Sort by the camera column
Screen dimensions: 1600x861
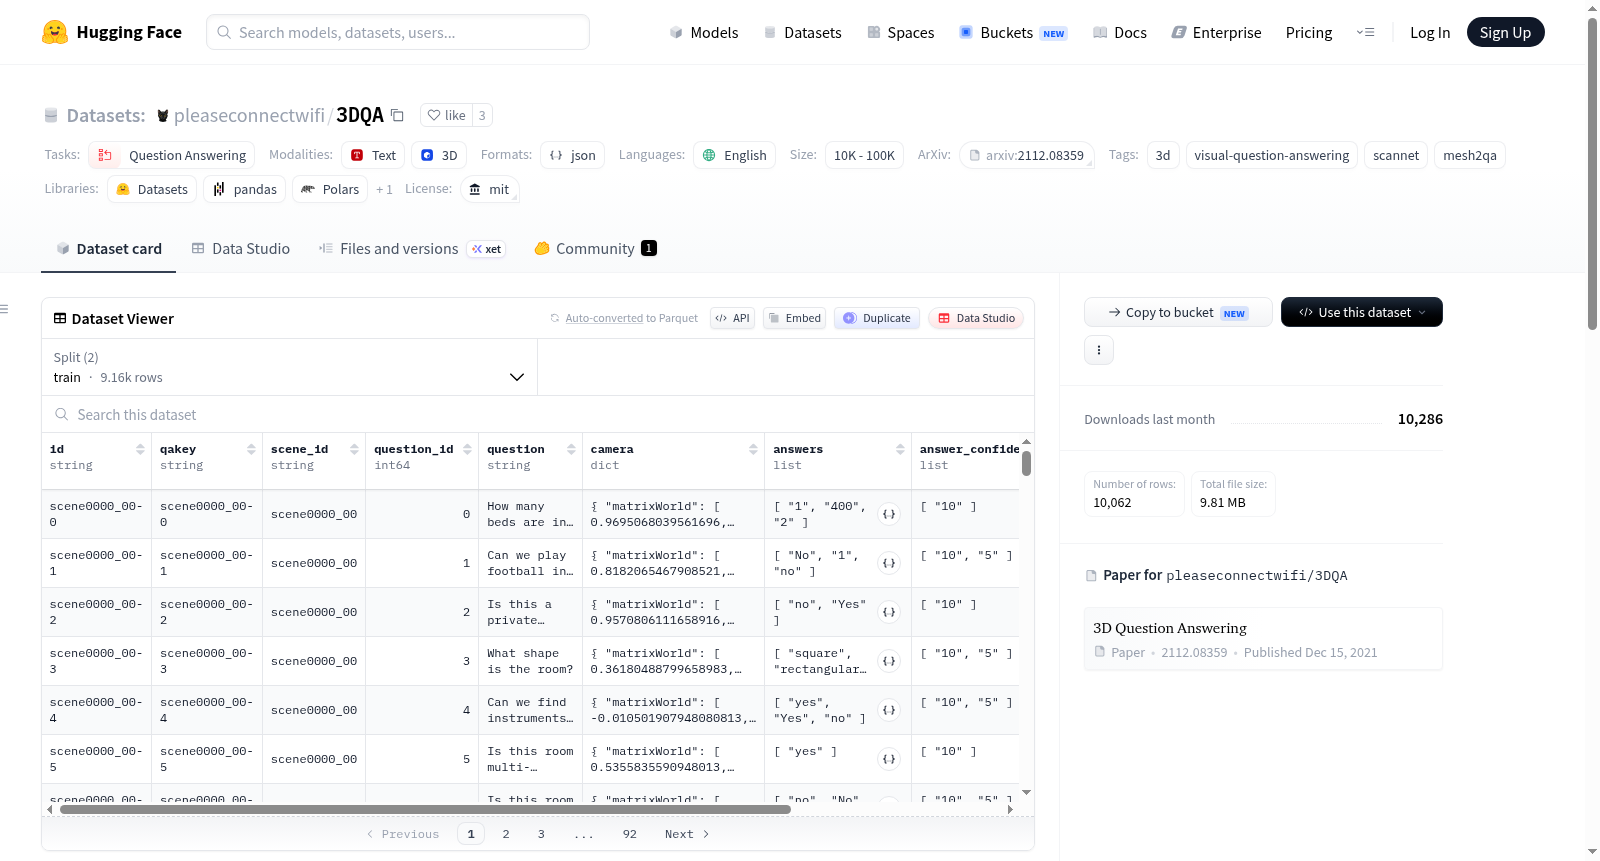[753, 449]
